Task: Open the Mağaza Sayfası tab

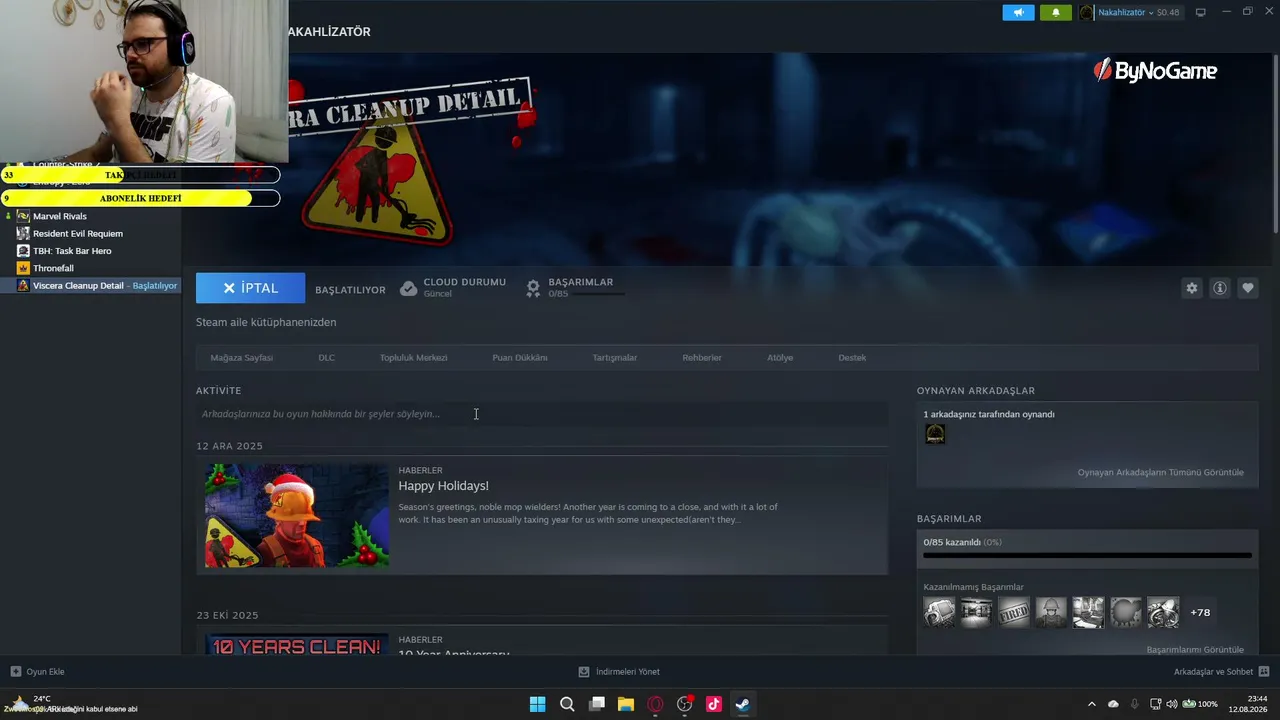Action: [241, 358]
